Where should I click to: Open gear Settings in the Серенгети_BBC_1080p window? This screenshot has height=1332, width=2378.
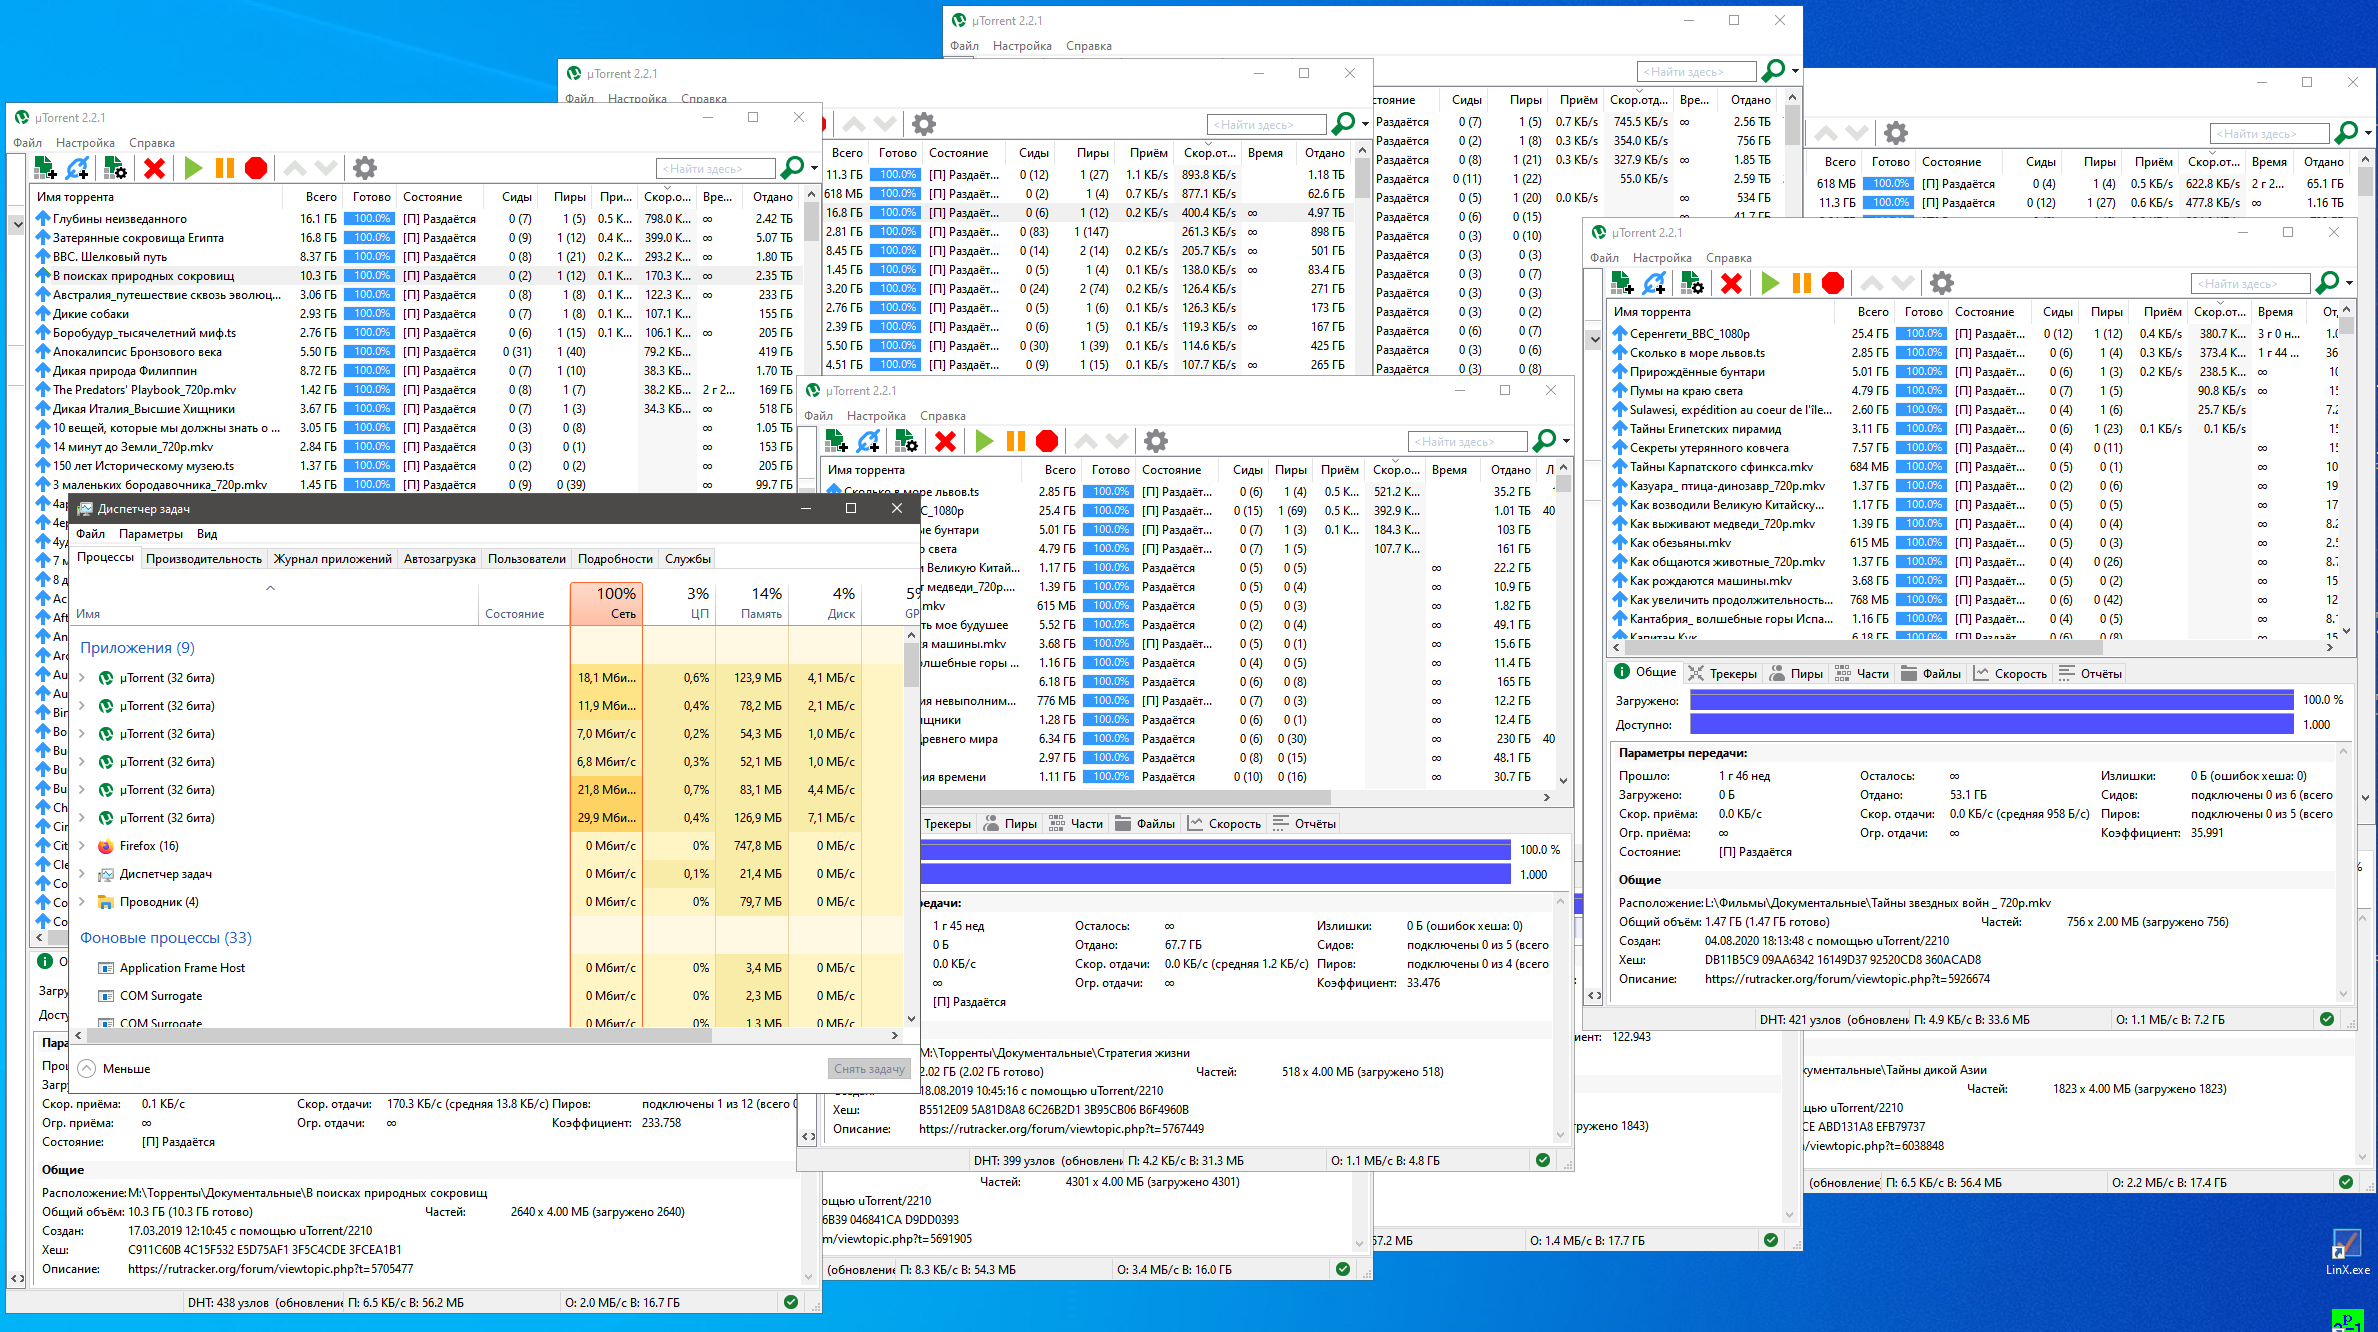pos(1942,283)
